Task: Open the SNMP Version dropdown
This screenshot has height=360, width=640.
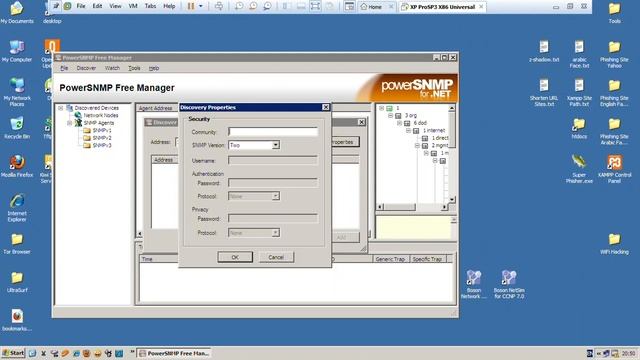Action: 276,145
